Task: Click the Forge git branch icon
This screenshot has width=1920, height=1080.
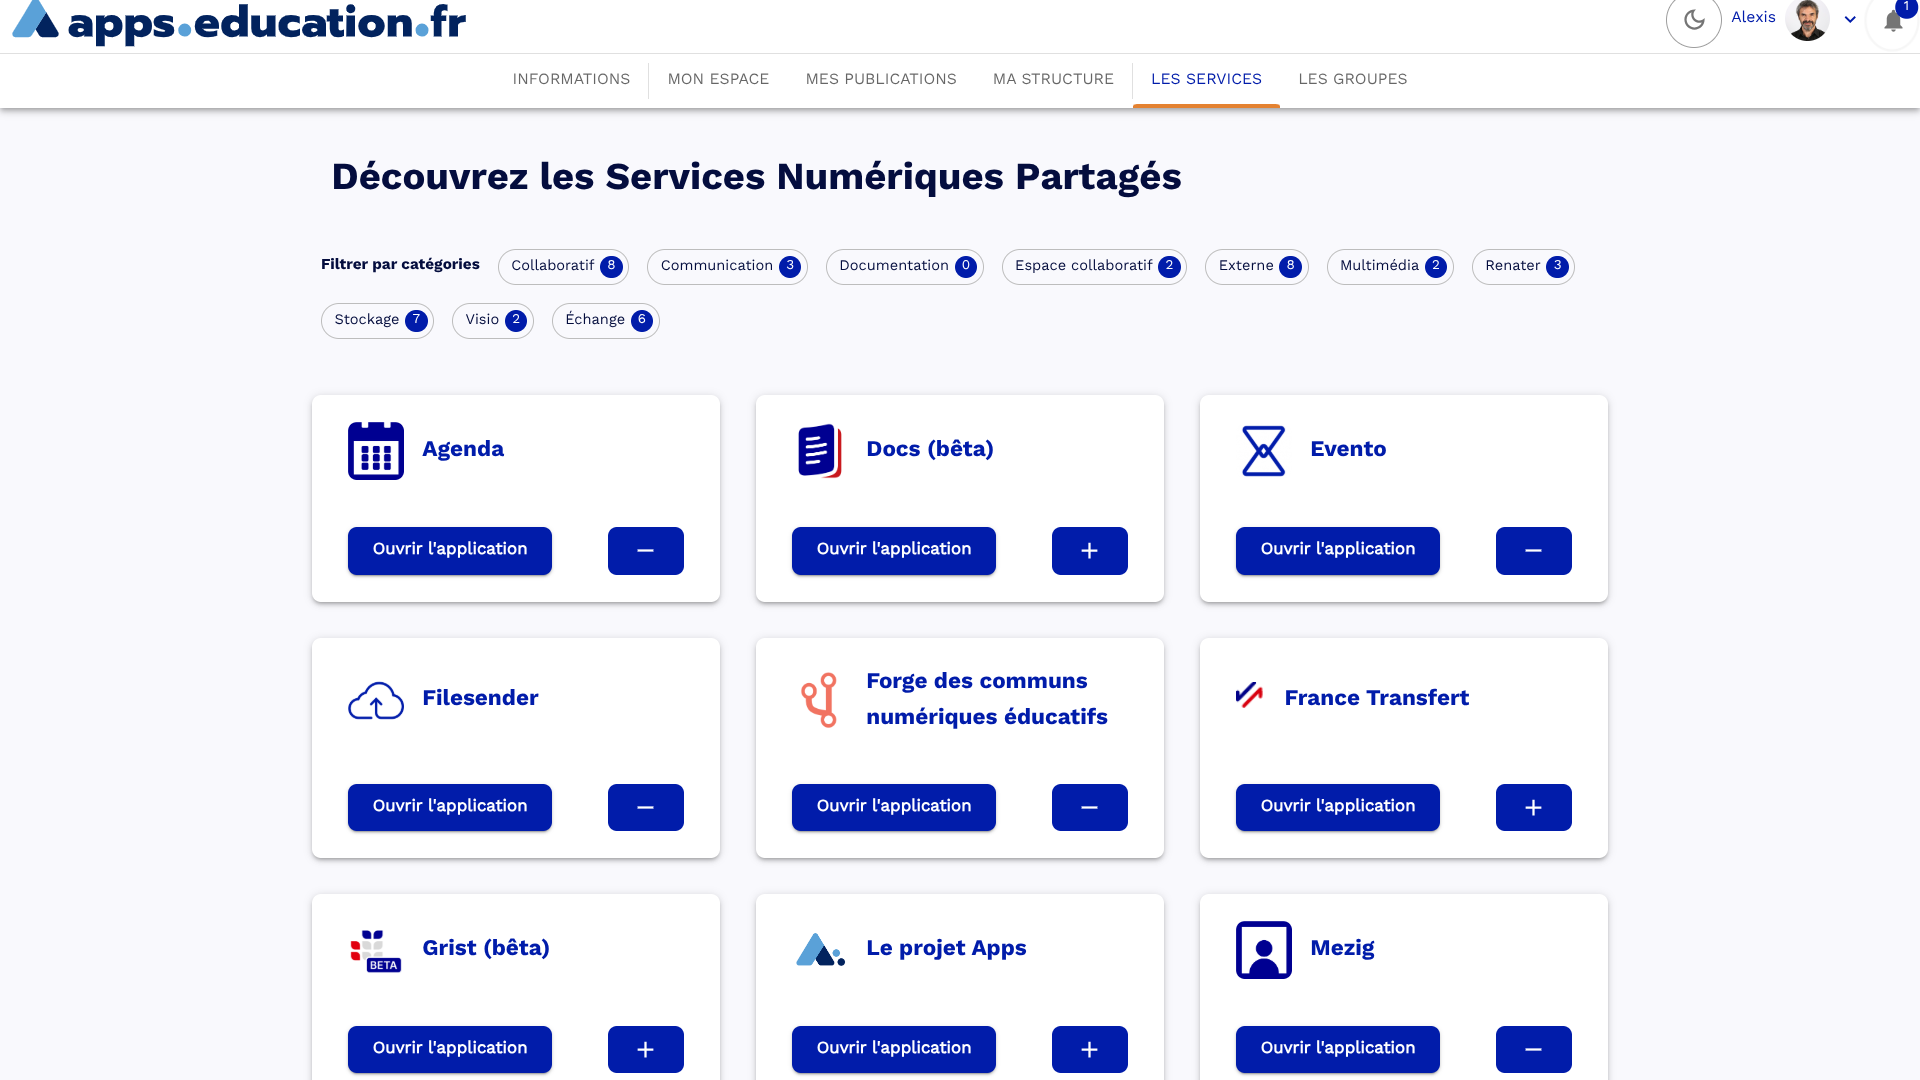Action: tap(819, 700)
